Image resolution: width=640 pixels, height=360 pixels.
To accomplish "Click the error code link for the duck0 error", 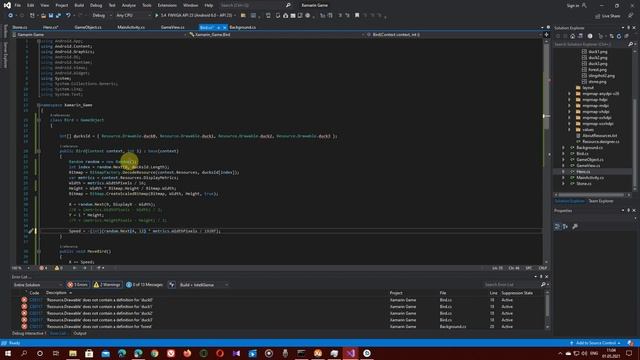I will point(36,300).
